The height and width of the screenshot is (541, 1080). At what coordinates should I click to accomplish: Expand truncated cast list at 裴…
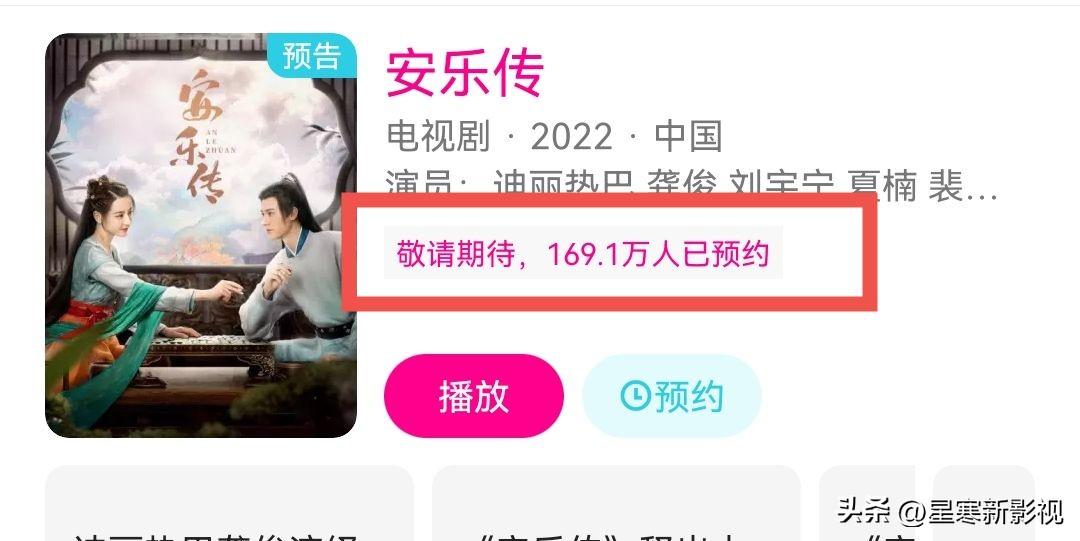963,186
